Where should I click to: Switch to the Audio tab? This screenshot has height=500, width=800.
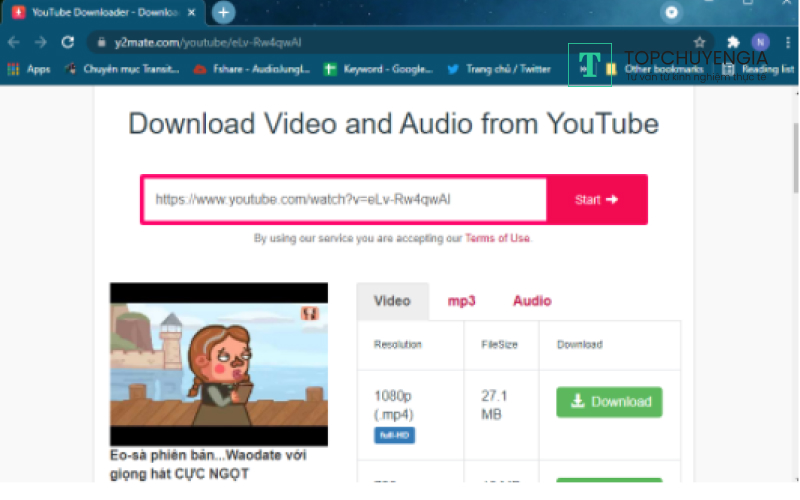(x=531, y=301)
